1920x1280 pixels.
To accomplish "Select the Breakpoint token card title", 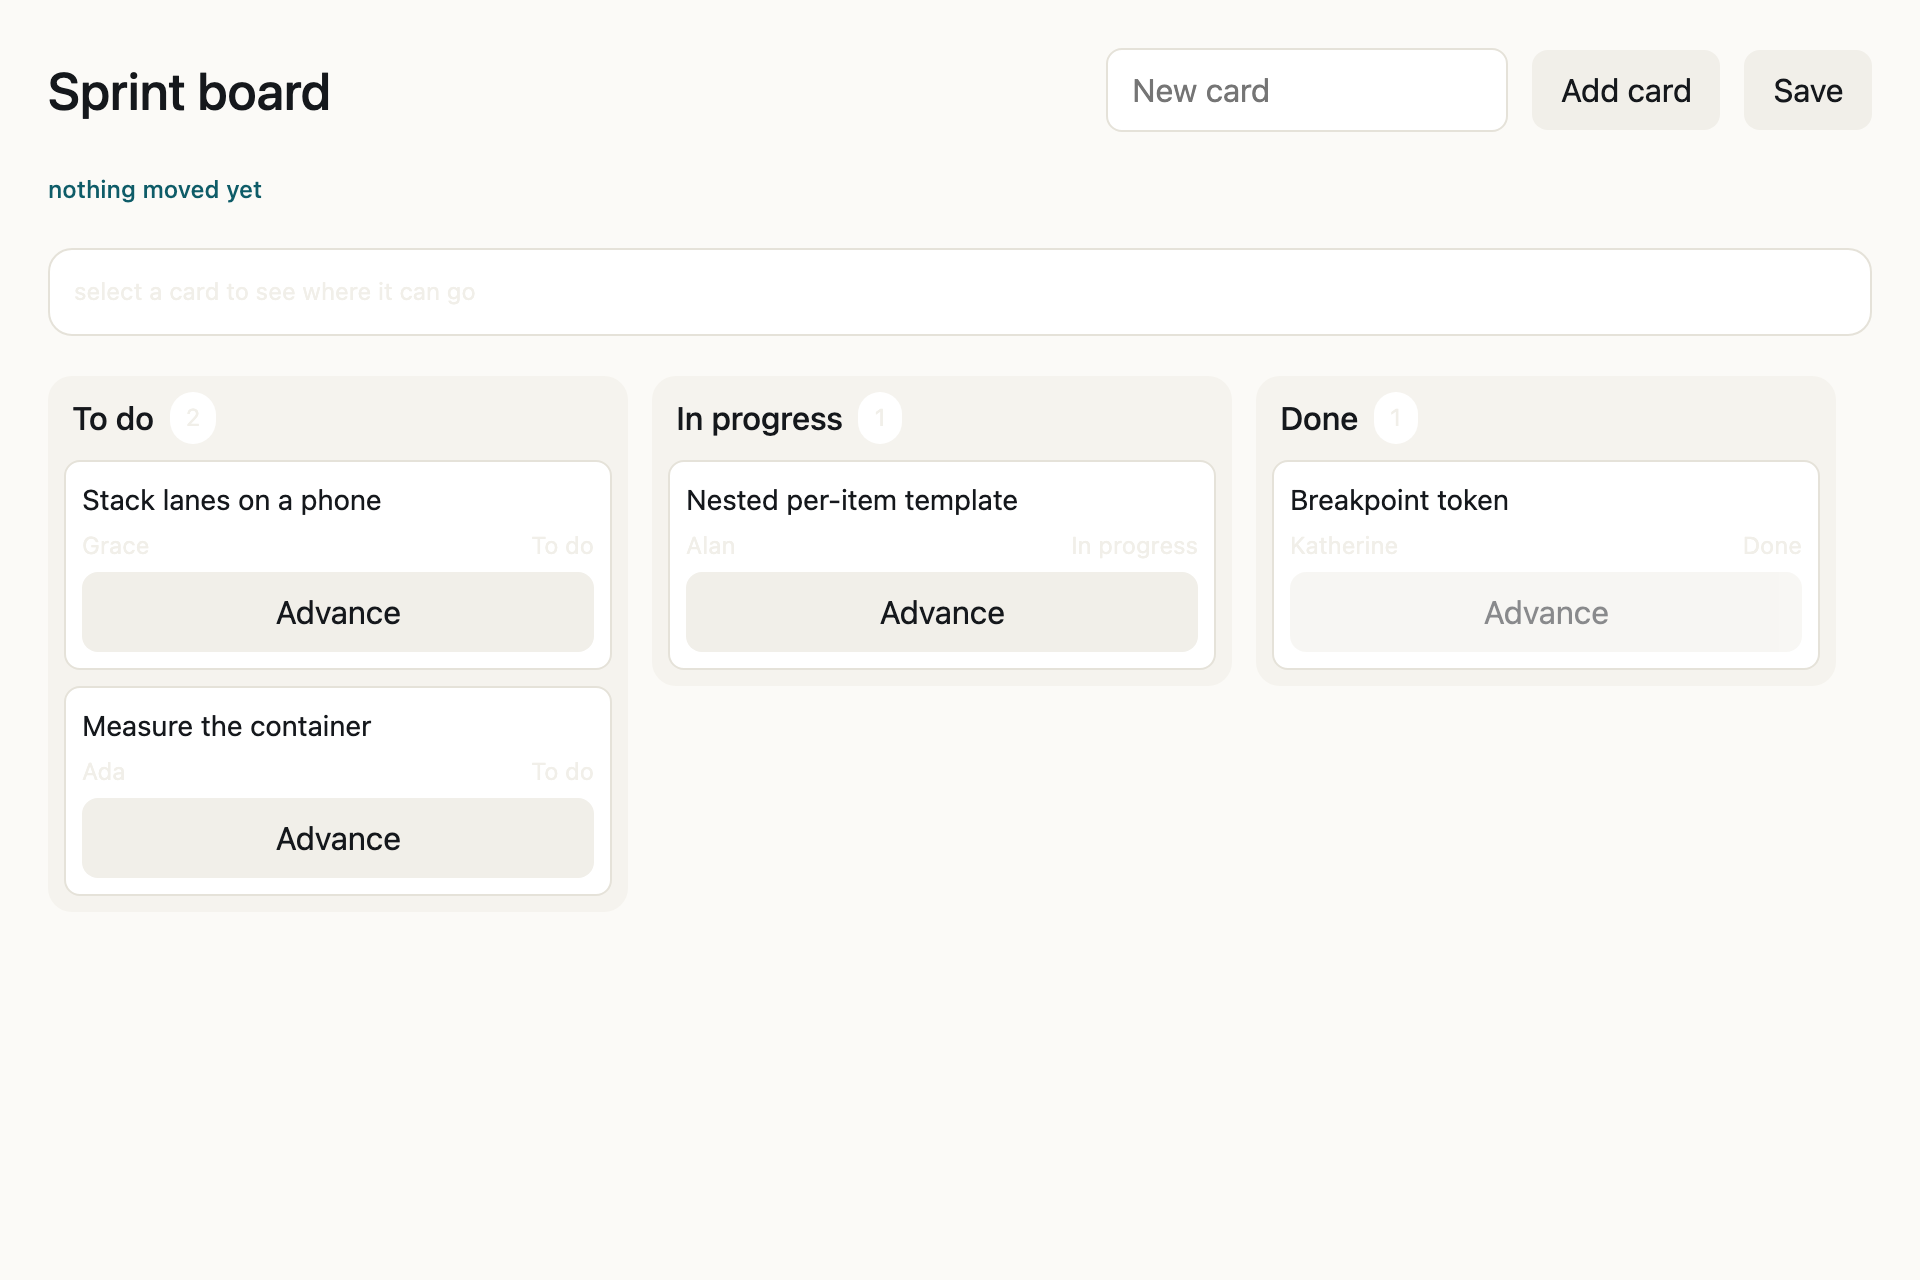I will point(1399,500).
